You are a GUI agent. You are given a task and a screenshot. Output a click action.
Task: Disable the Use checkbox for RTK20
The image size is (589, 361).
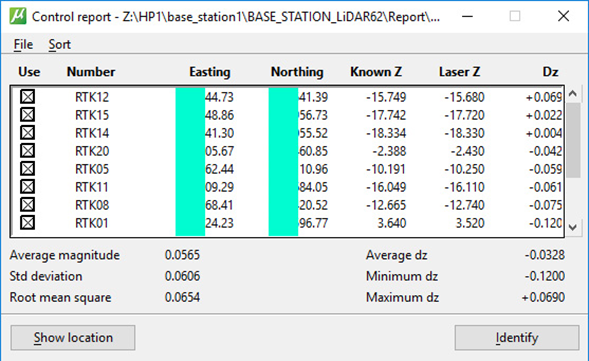[x=27, y=151]
